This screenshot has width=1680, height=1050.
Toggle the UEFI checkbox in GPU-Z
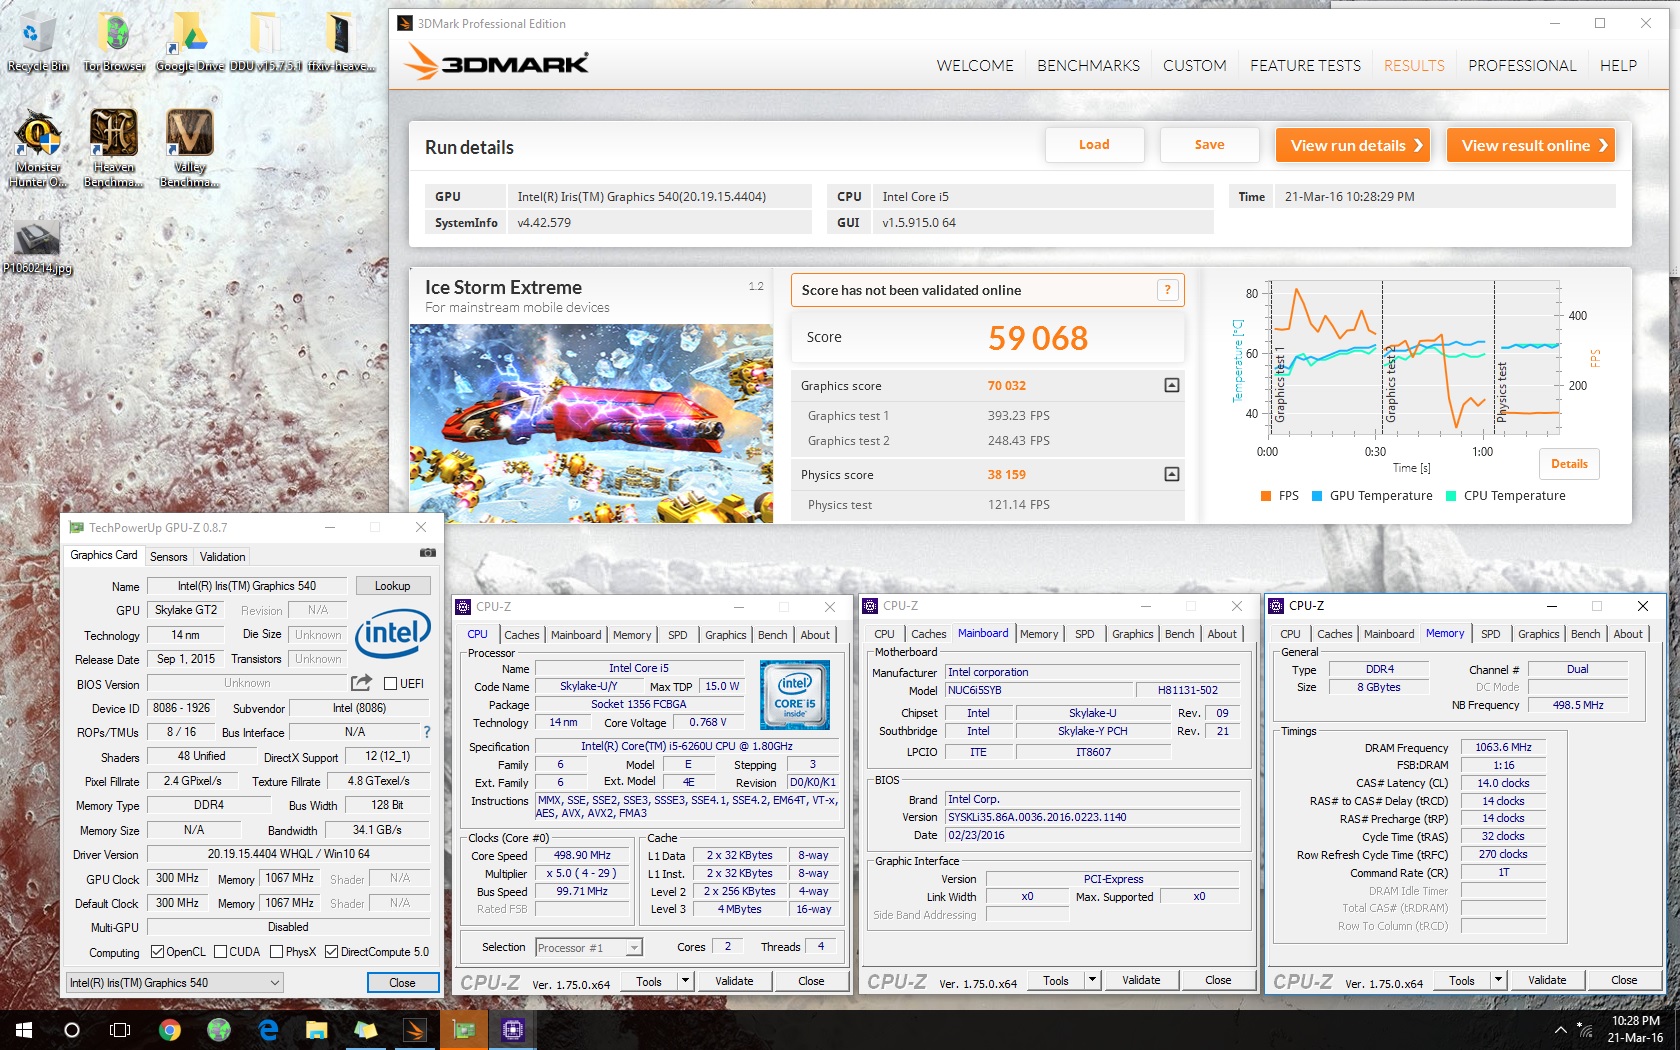click(391, 683)
